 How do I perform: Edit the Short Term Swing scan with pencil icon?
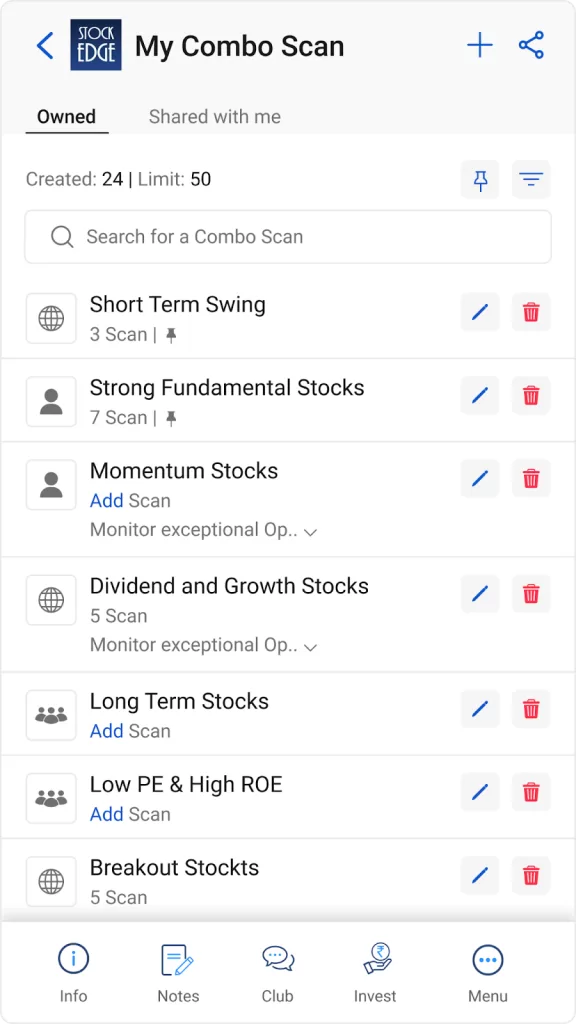tap(479, 312)
